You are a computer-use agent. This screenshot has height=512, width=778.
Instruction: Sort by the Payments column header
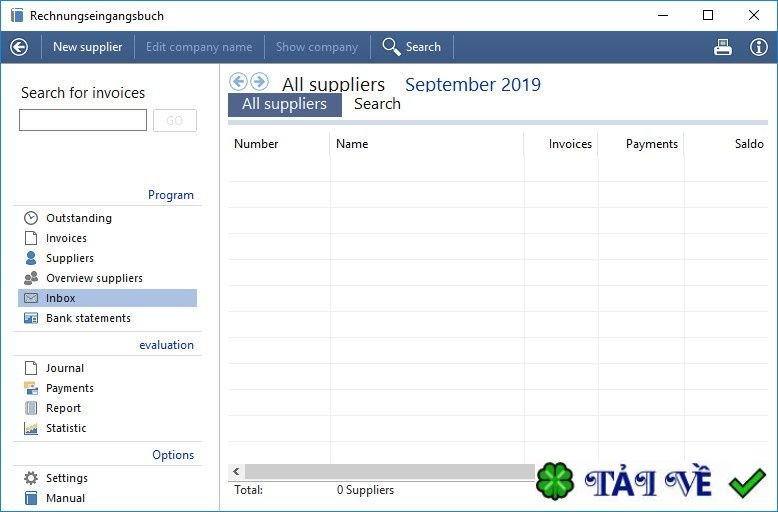tap(651, 144)
